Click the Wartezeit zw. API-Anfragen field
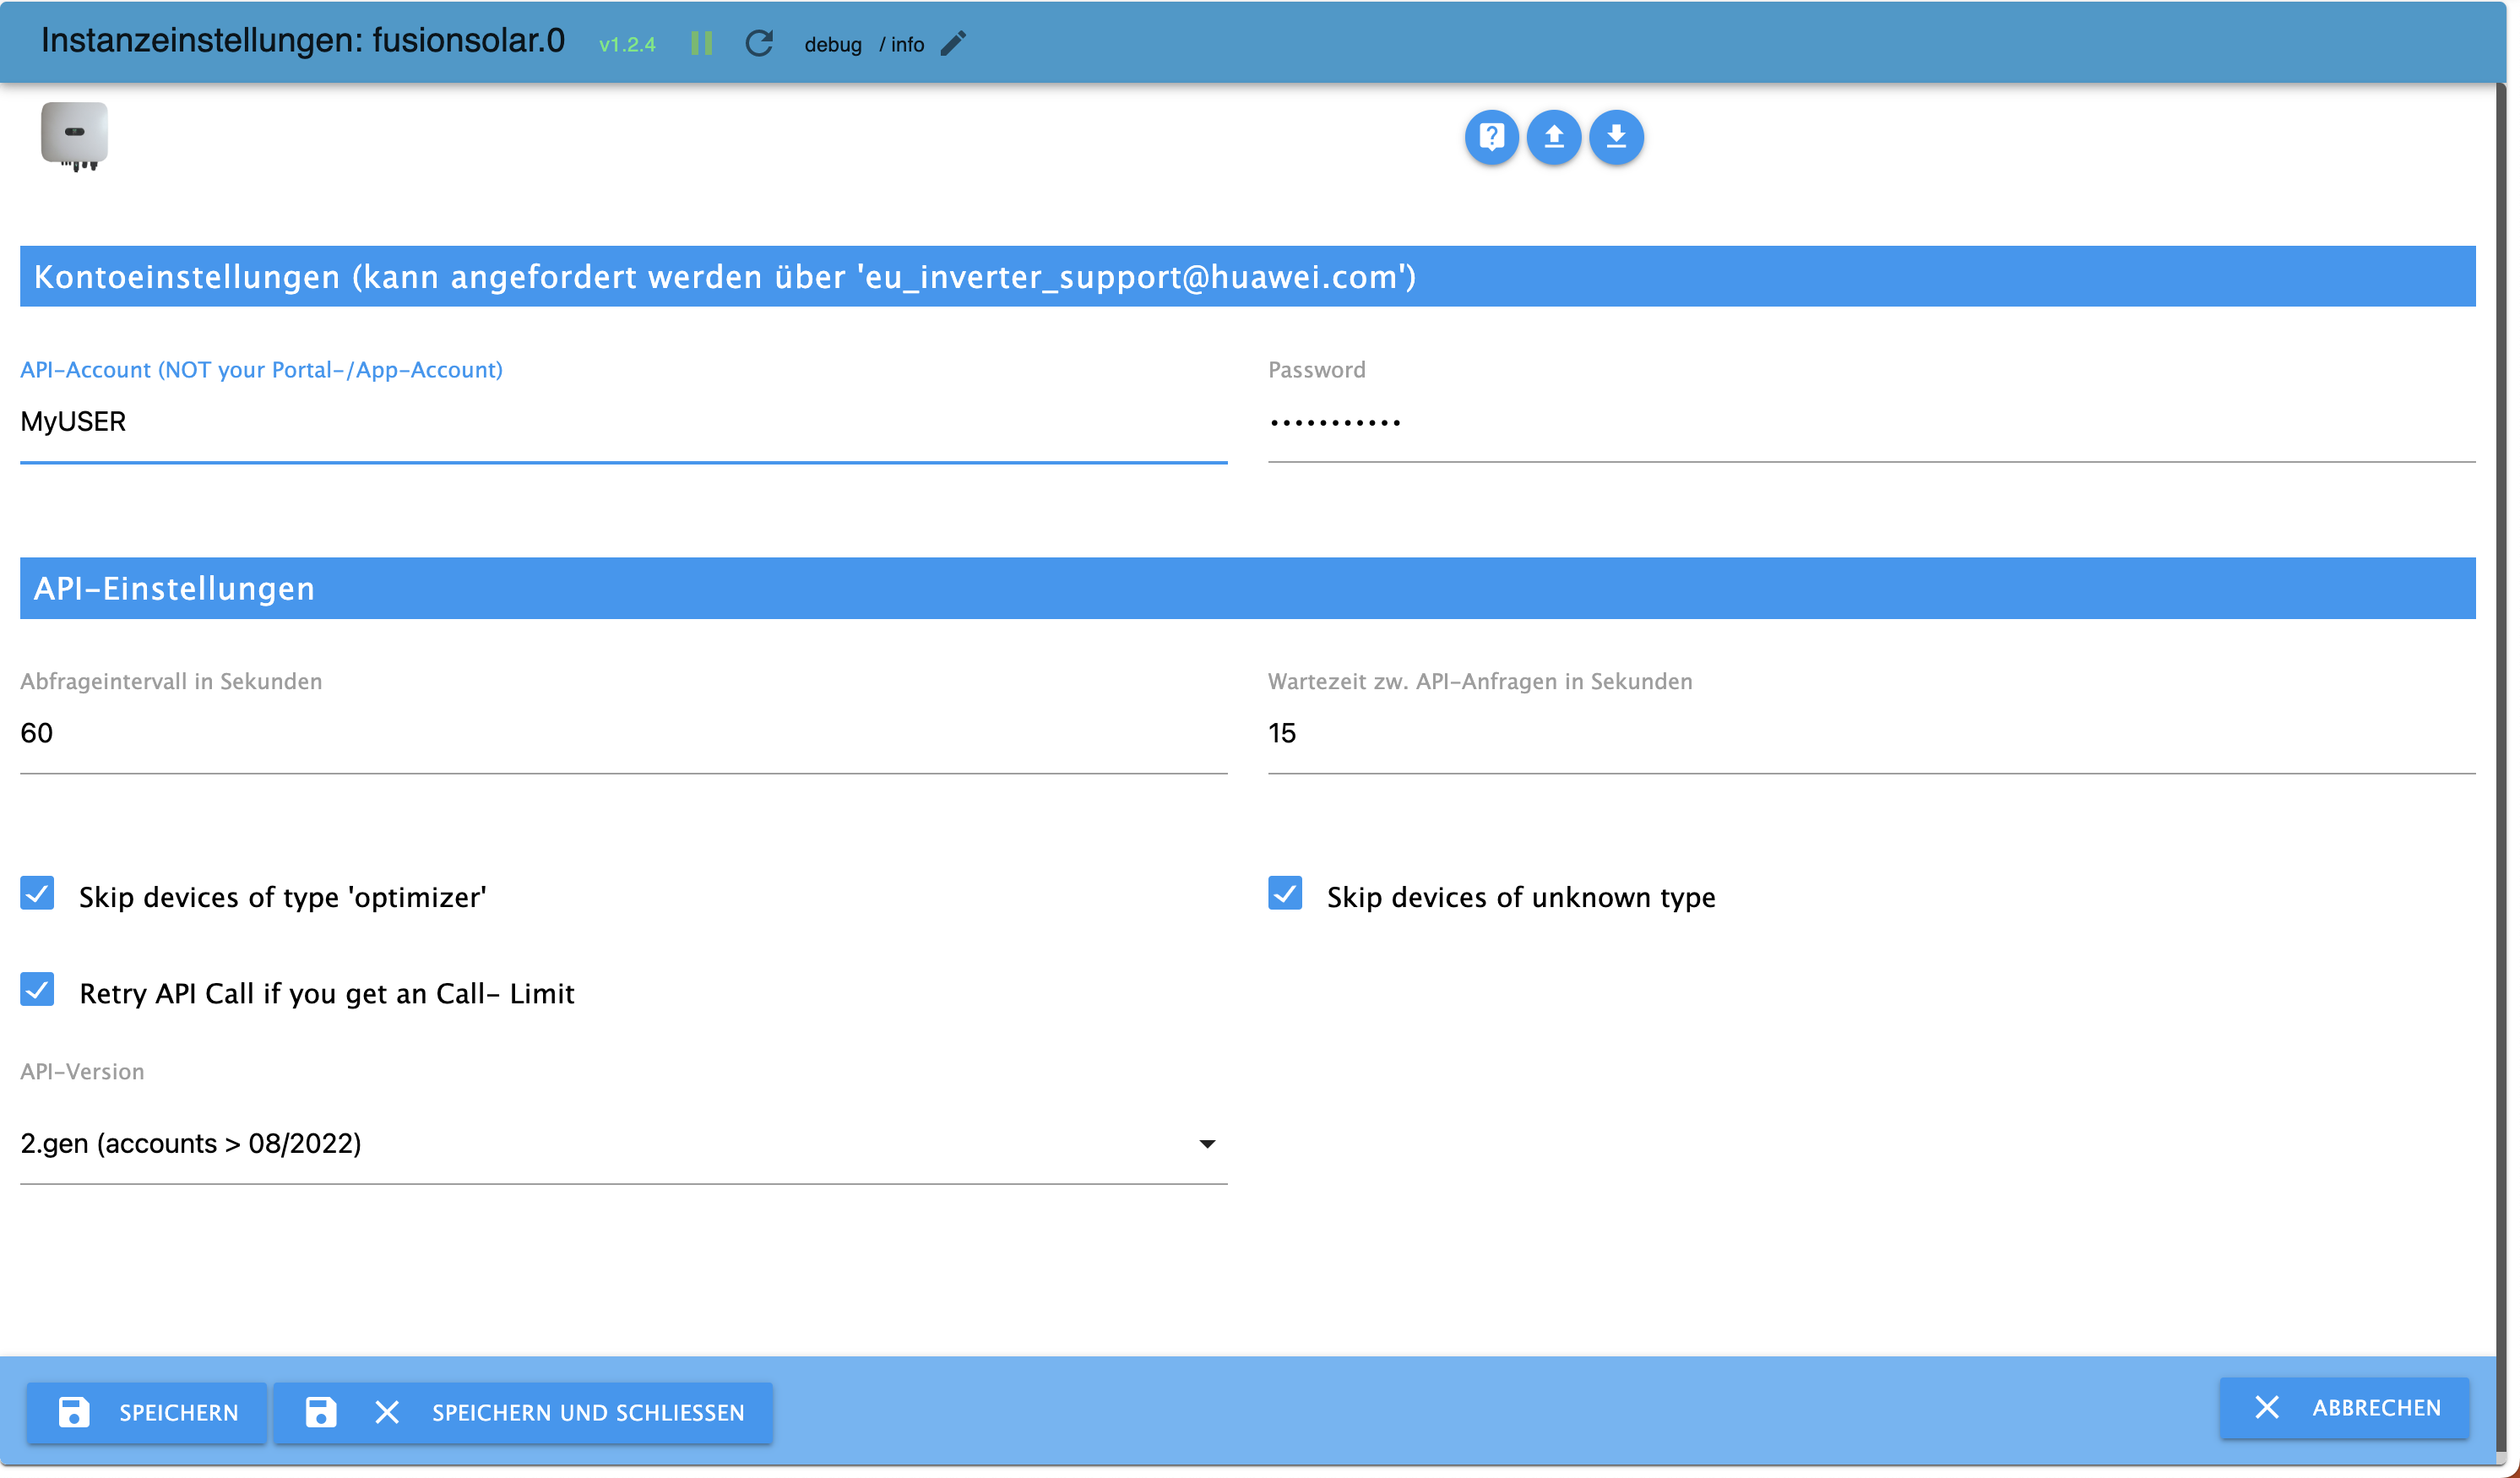2520x1478 pixels. (x=1870, y=732)
